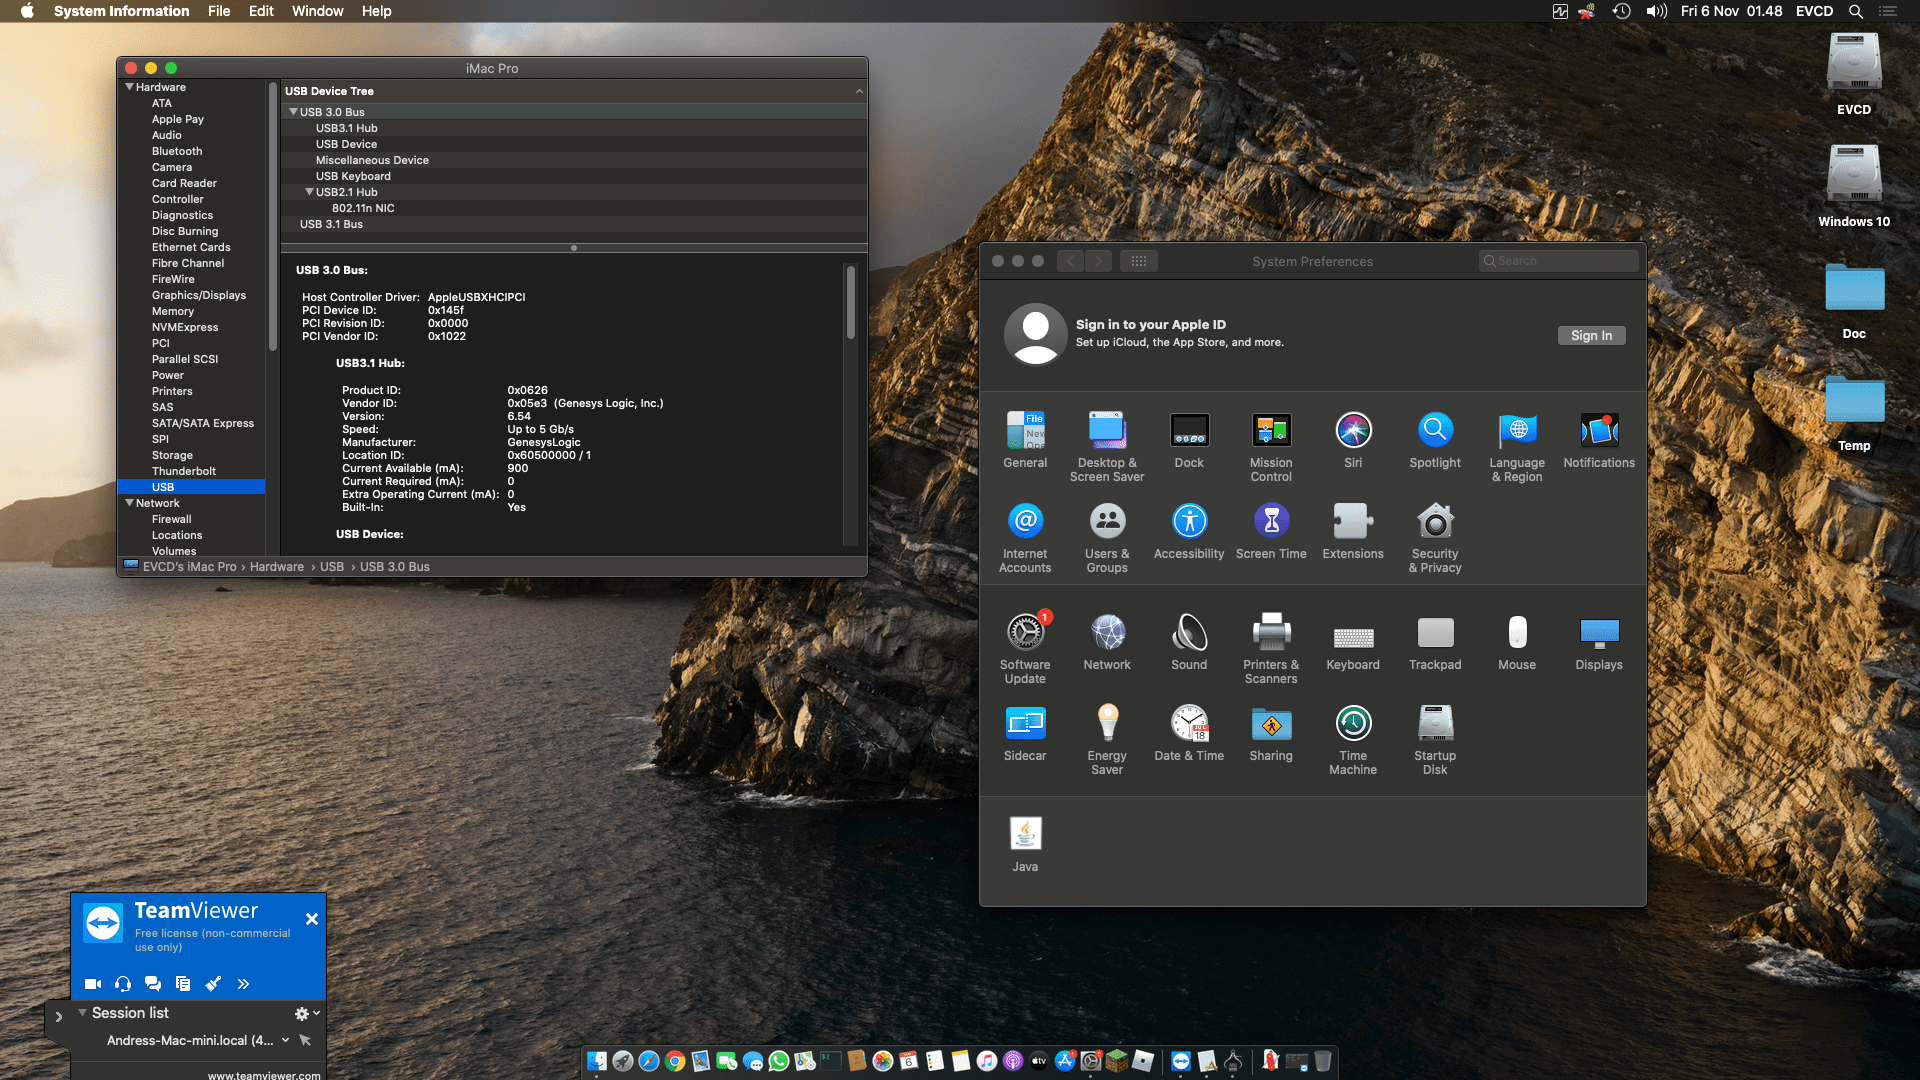Open Spotlight search in menu bar
Screen dimensions: 1920x1080
point(1855,11)
